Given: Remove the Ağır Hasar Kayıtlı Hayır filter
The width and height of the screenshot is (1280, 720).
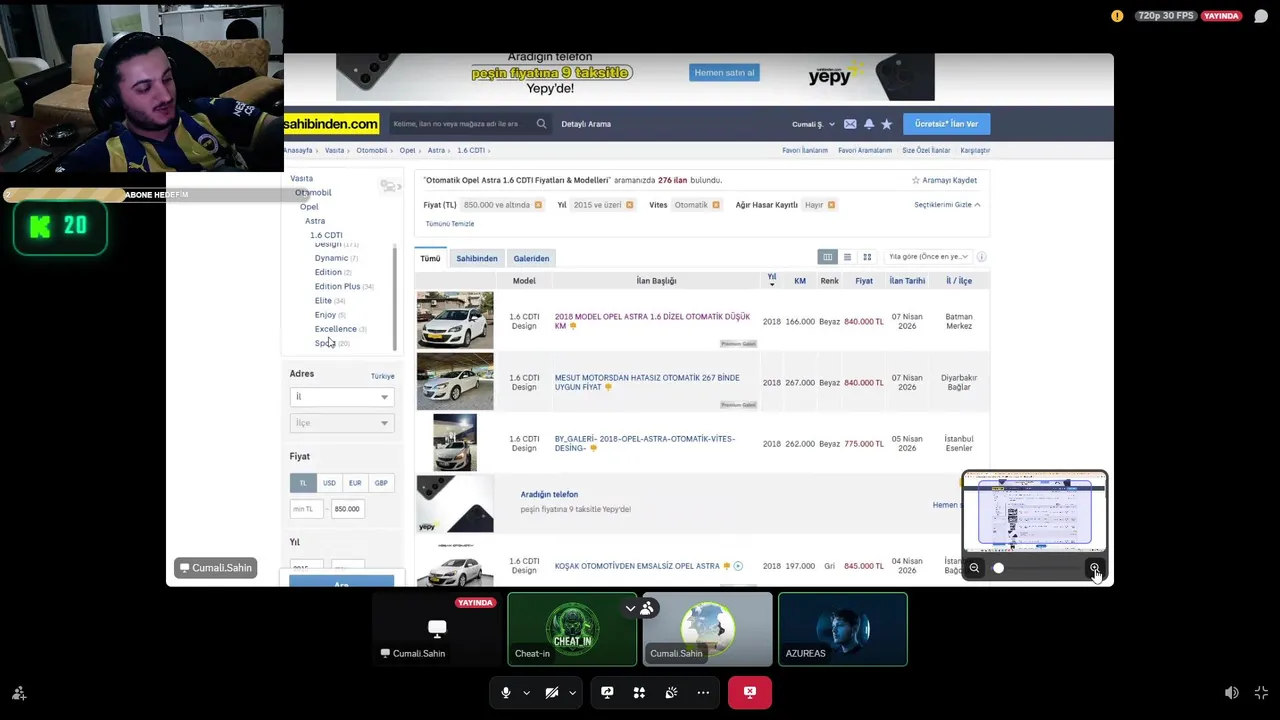Looking at the screenshot, I should (831, 205).
